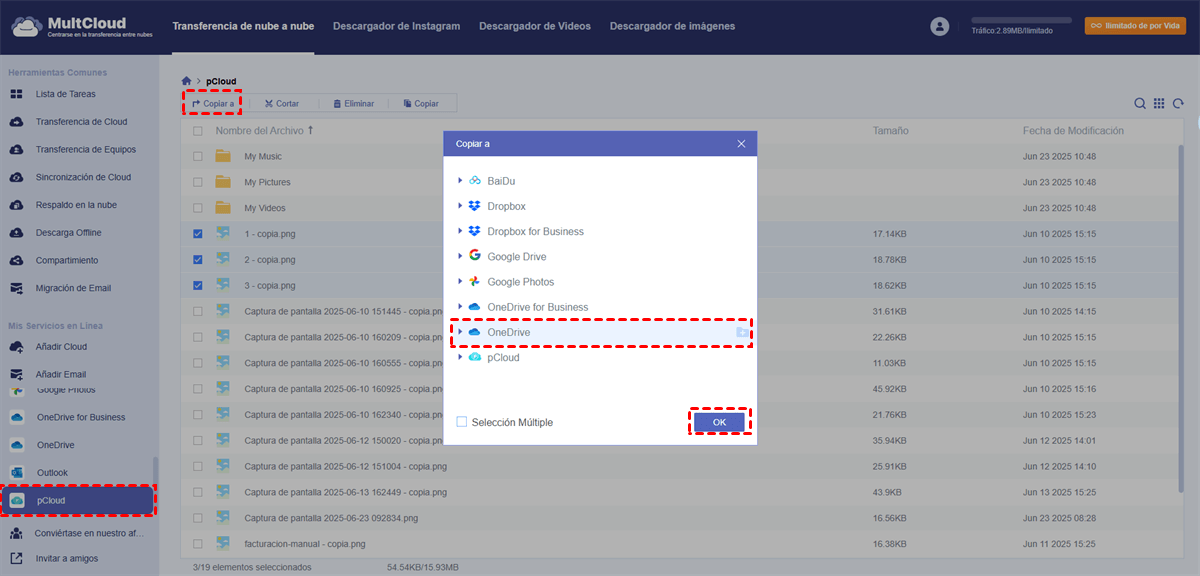This screenshot has width=1200, height=576.
Task: Click thumbnail icon of facturacion-manual - copia.png
Action: (223, 544)
